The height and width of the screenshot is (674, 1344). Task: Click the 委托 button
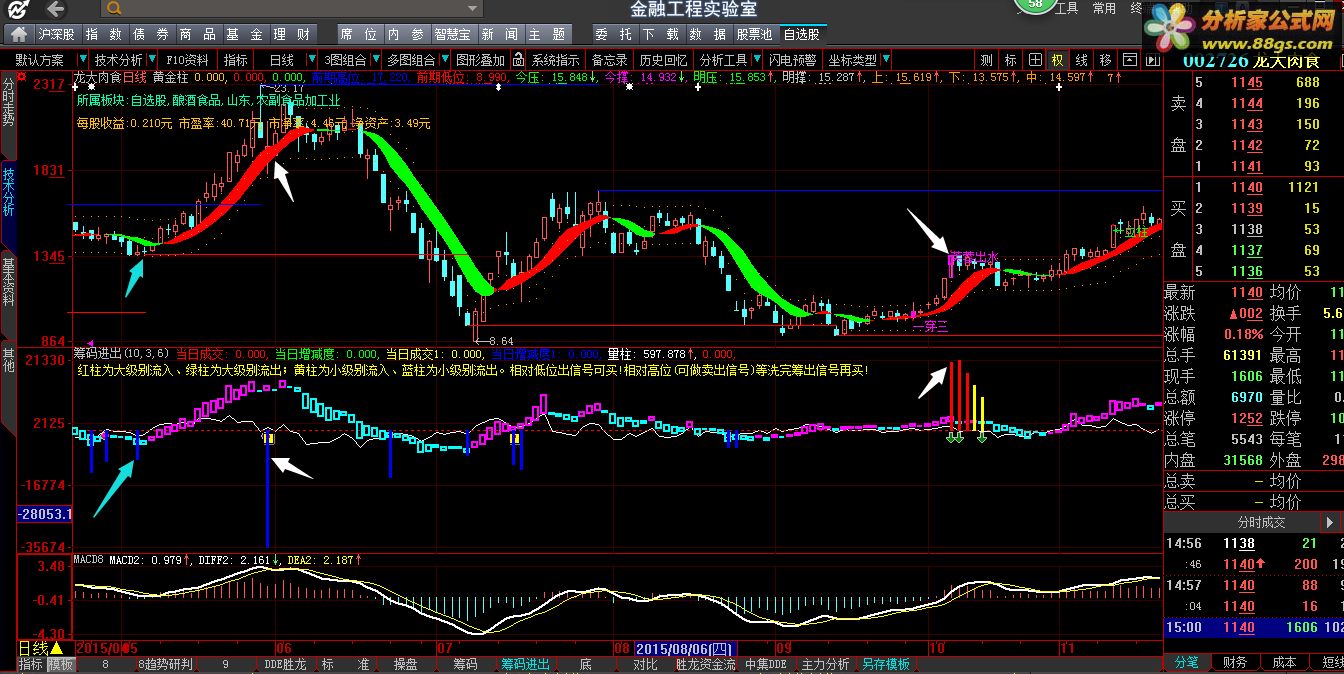click(x=617, y=35)
